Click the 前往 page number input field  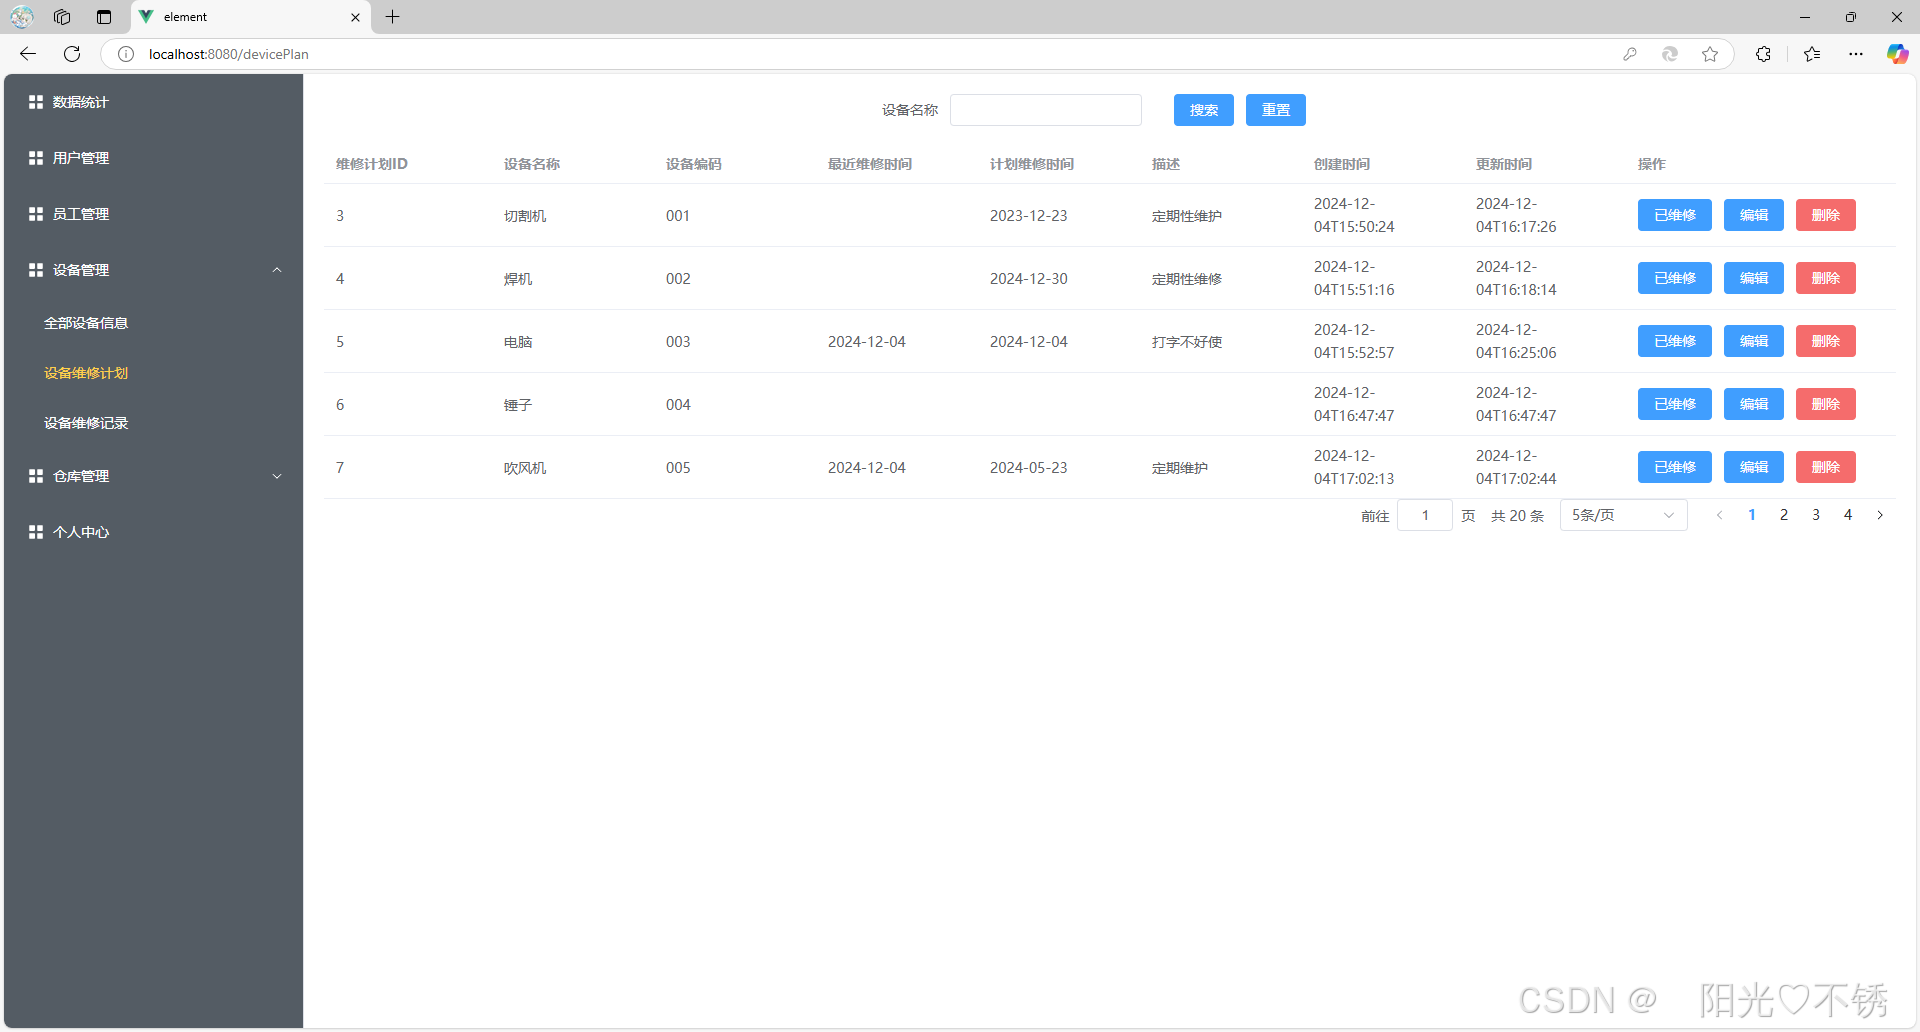coord(1424,514)
